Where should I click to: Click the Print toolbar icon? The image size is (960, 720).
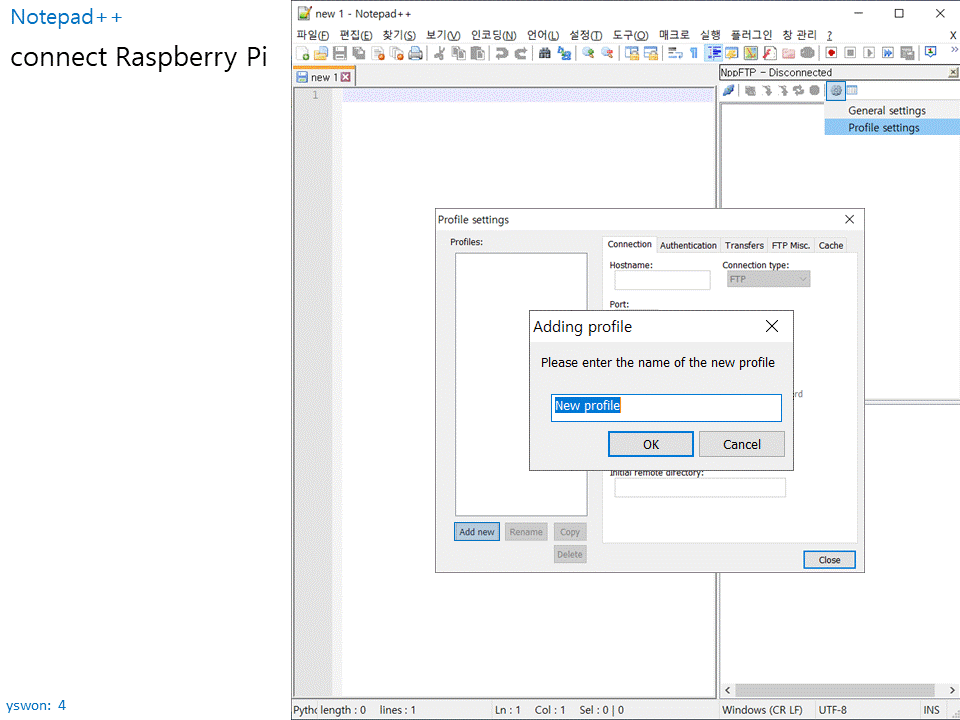point(415,53)
